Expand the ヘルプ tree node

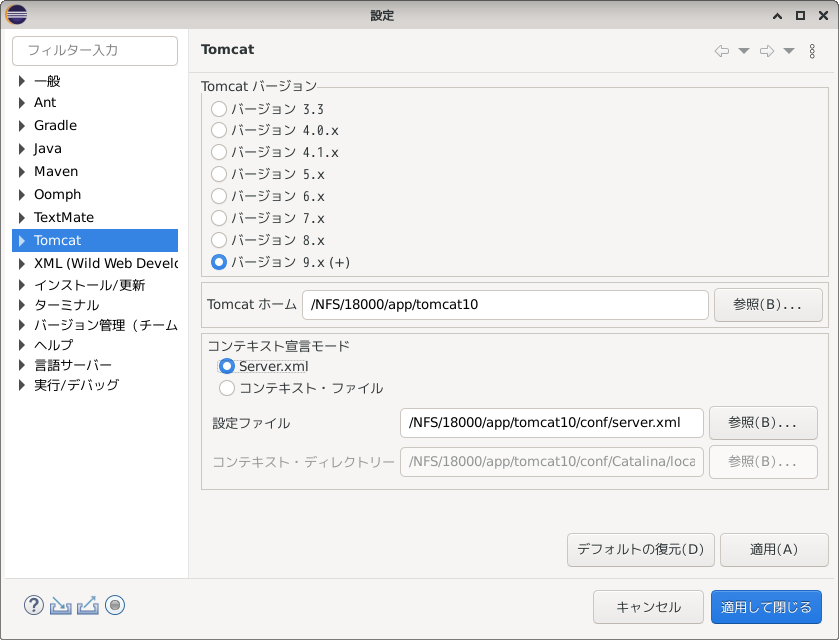click(21, 345)
